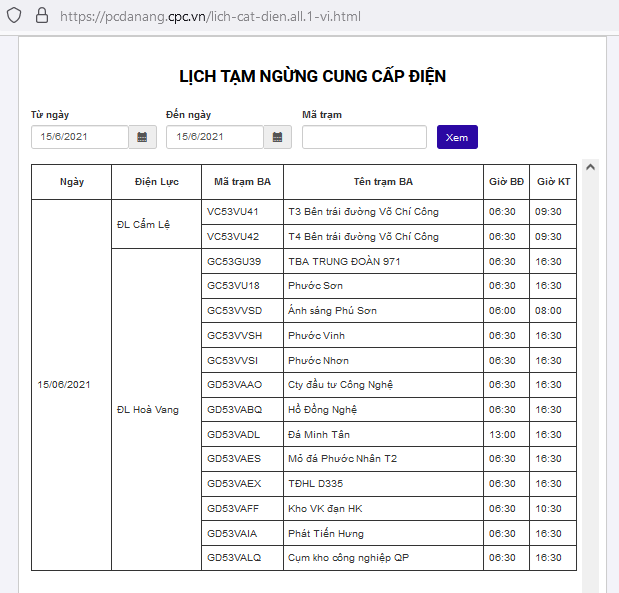Focus the Đến ngày date field

pyautogui.click(x=215, y=137)
